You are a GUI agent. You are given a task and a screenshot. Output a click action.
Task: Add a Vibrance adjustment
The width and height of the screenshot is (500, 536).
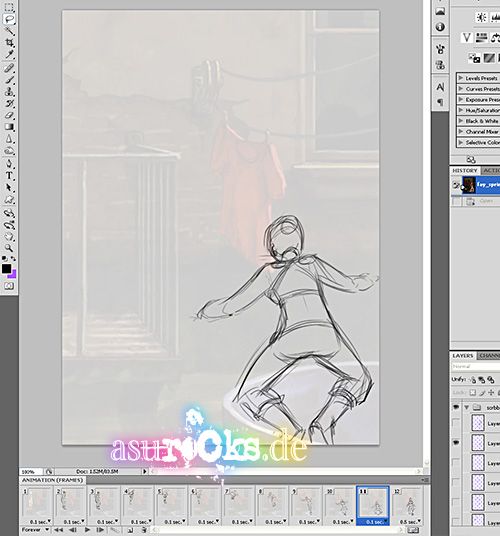click(x=467, y=38)
